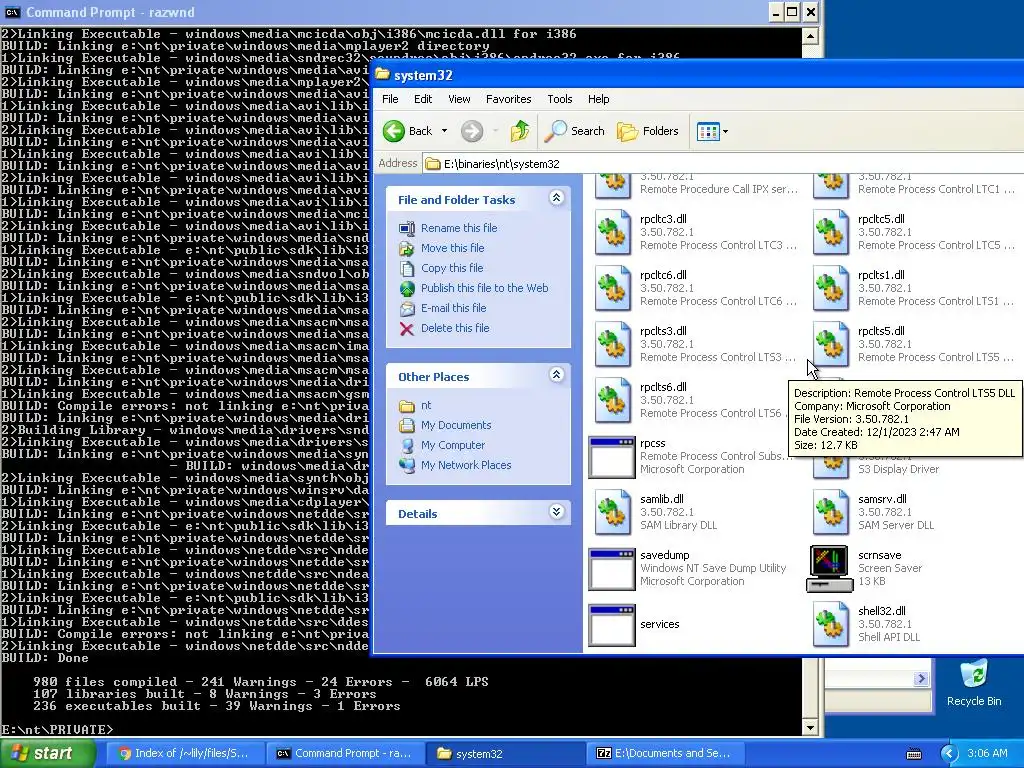Open the nt folder in Other Places
Image resolution: width=1024 pixels, height=768 pixels.
click(426, 406)
